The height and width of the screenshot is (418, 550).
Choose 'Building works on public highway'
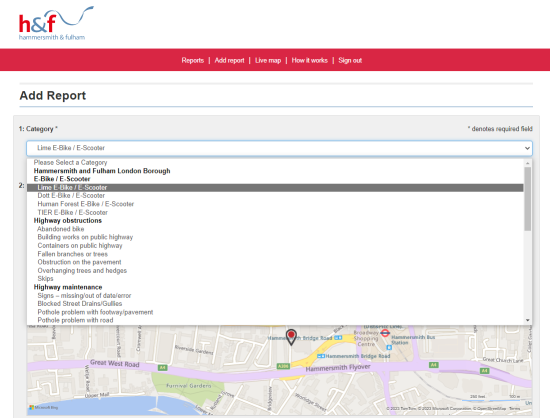275,237
